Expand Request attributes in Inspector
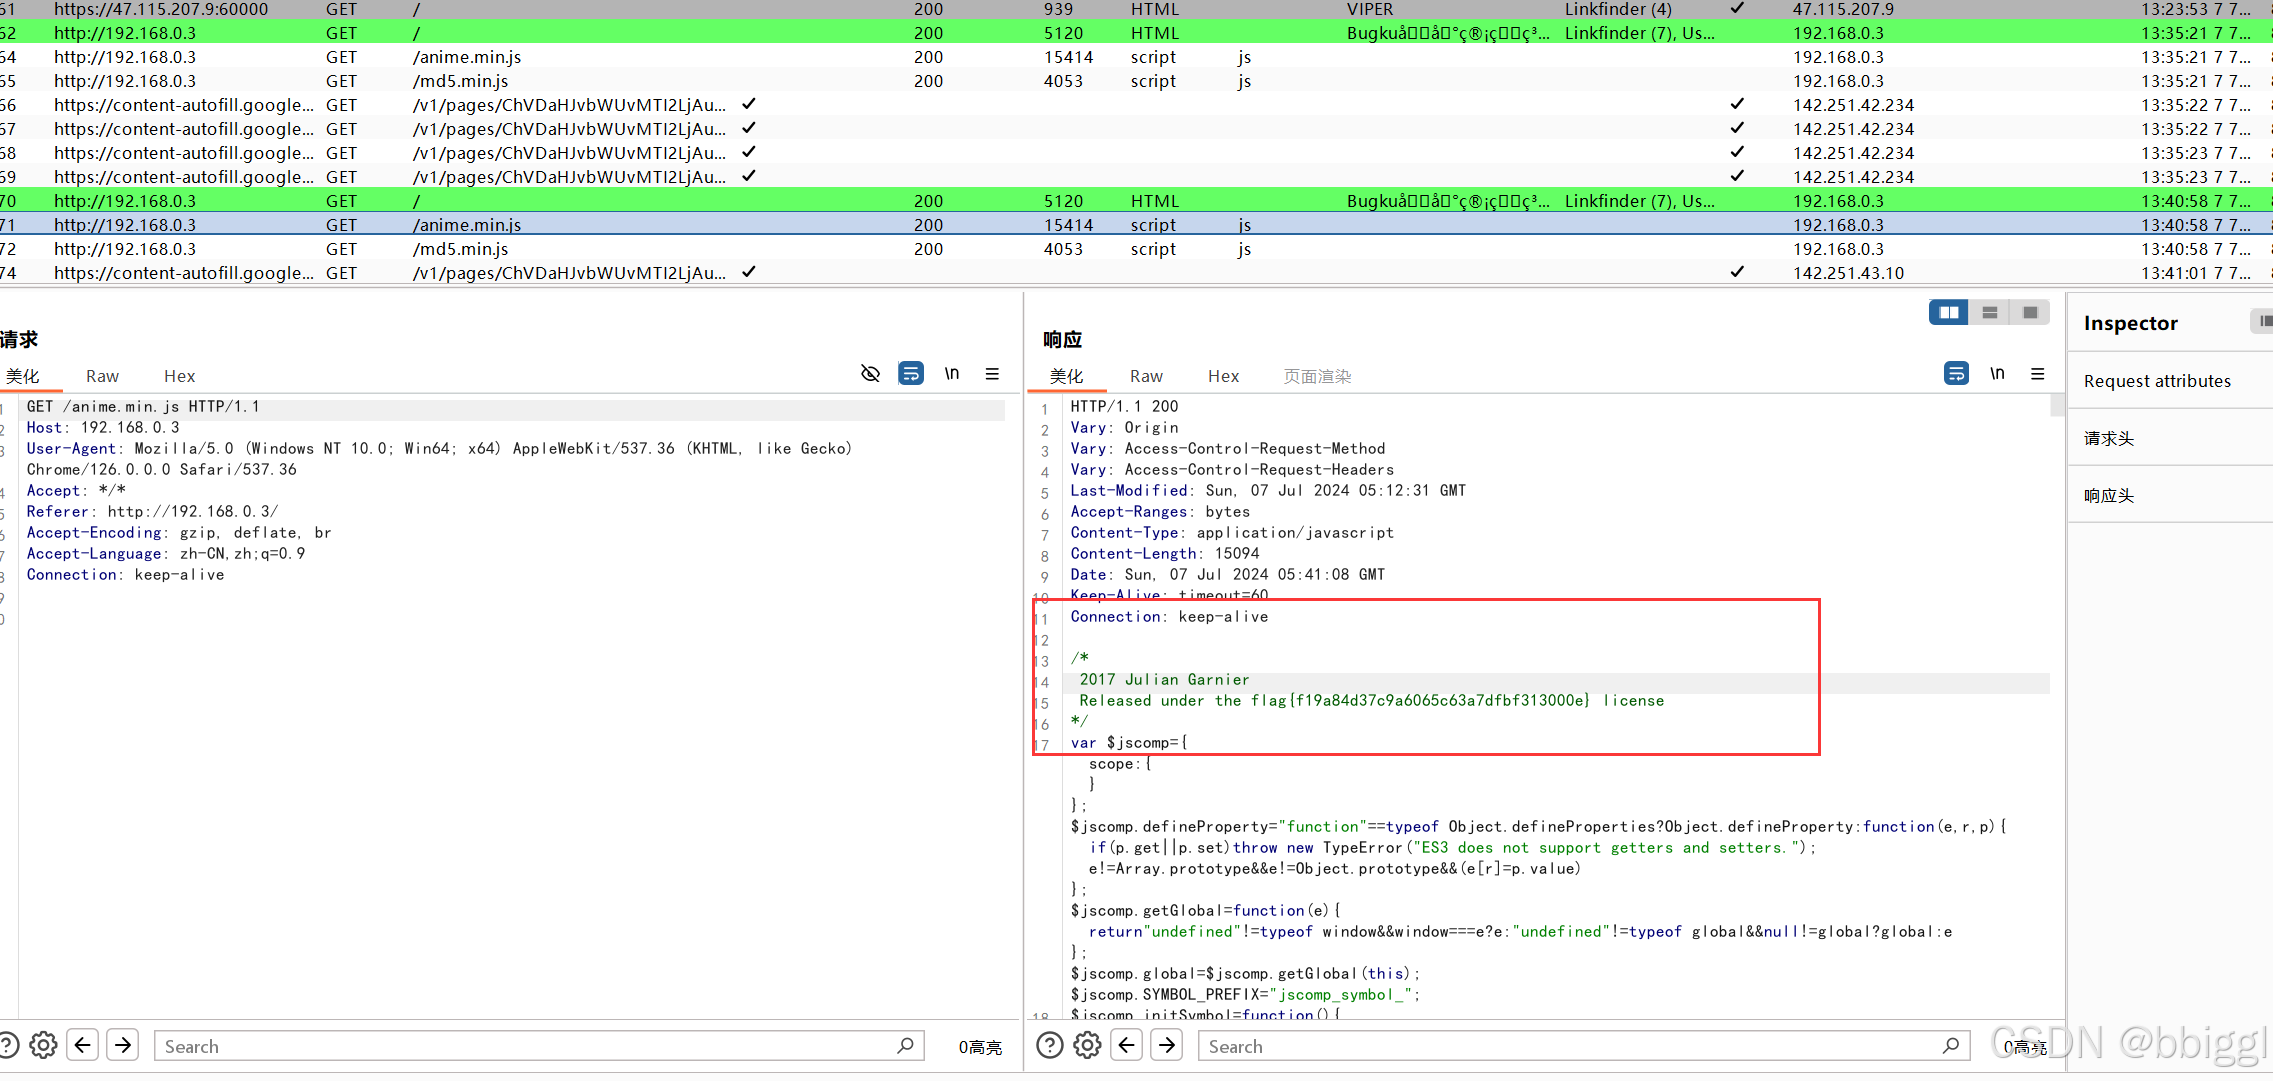Screen dimensions: 2273x1081 (x=2157, y=381)
